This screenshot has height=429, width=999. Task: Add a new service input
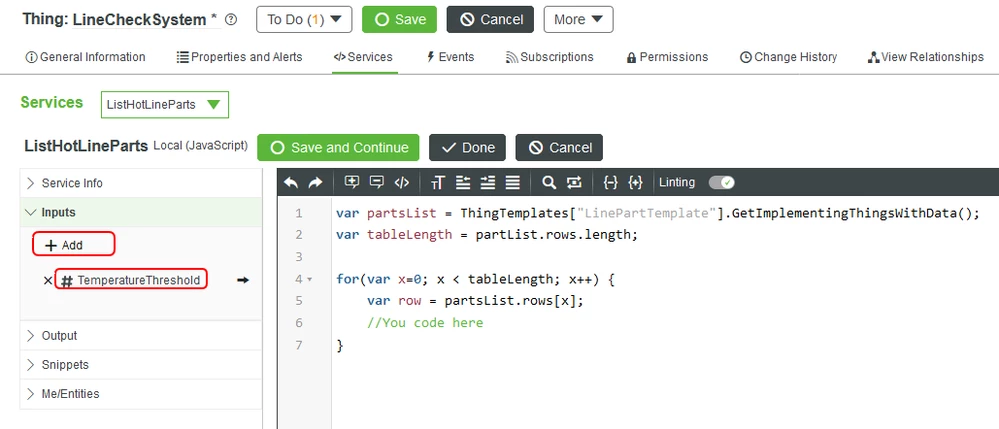(73, 245)
